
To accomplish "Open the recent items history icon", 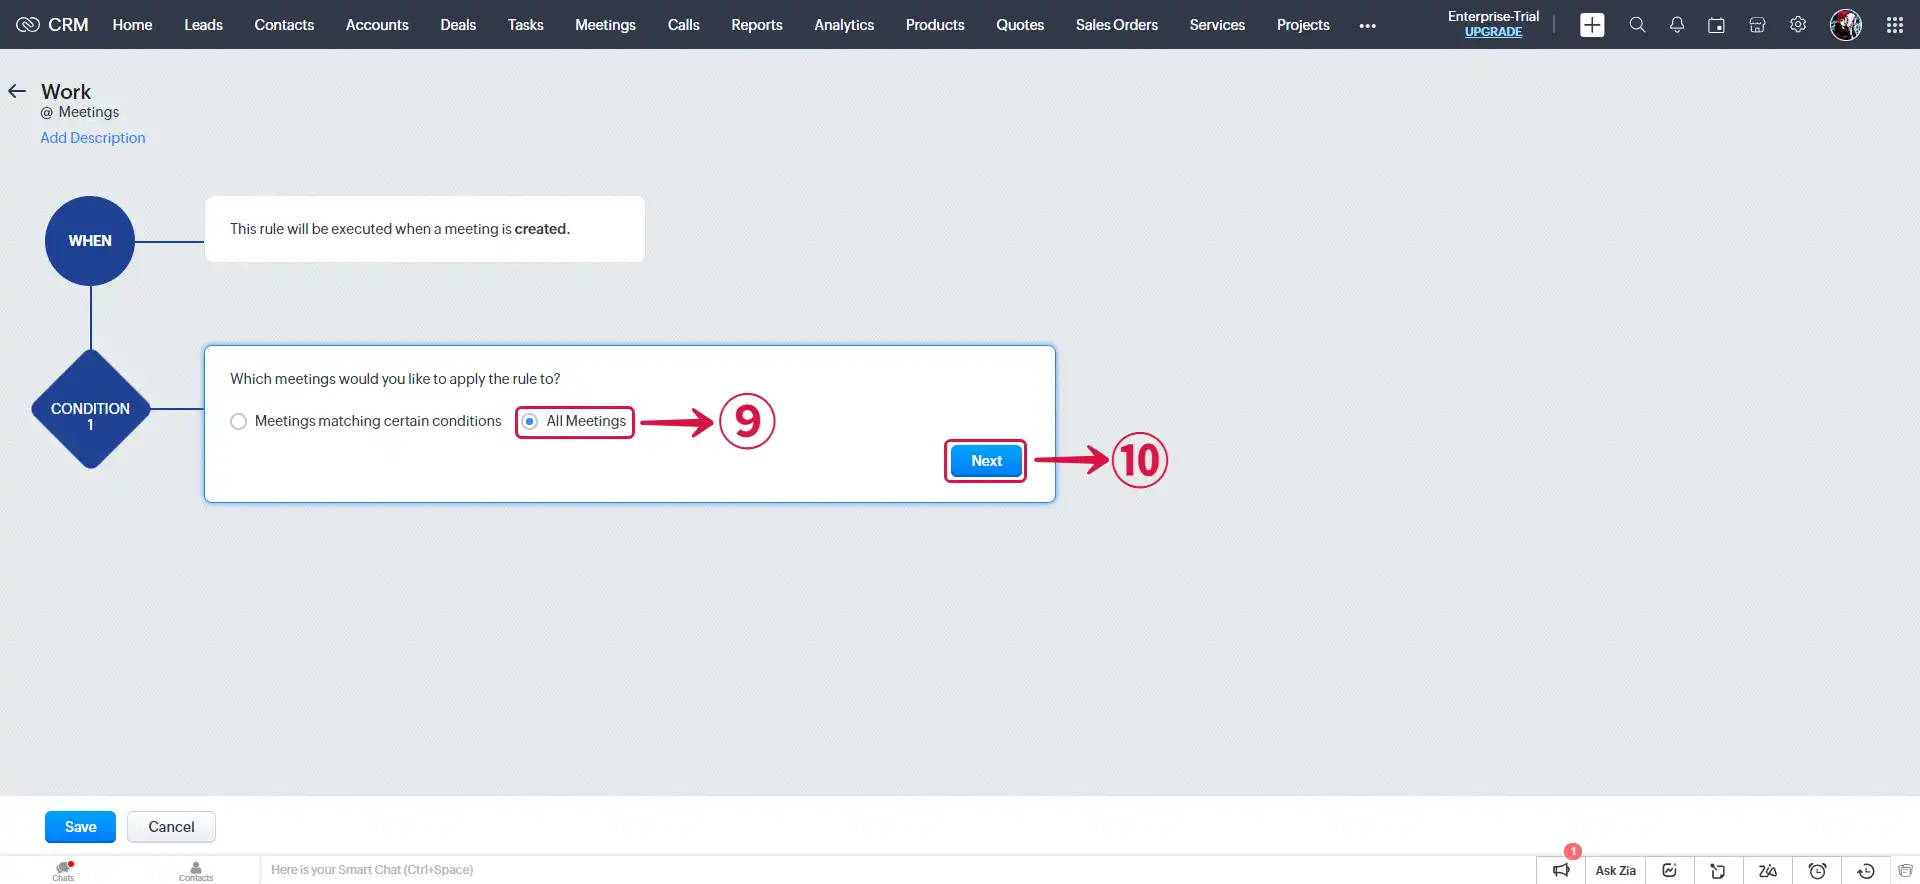I will (1866, 870).
